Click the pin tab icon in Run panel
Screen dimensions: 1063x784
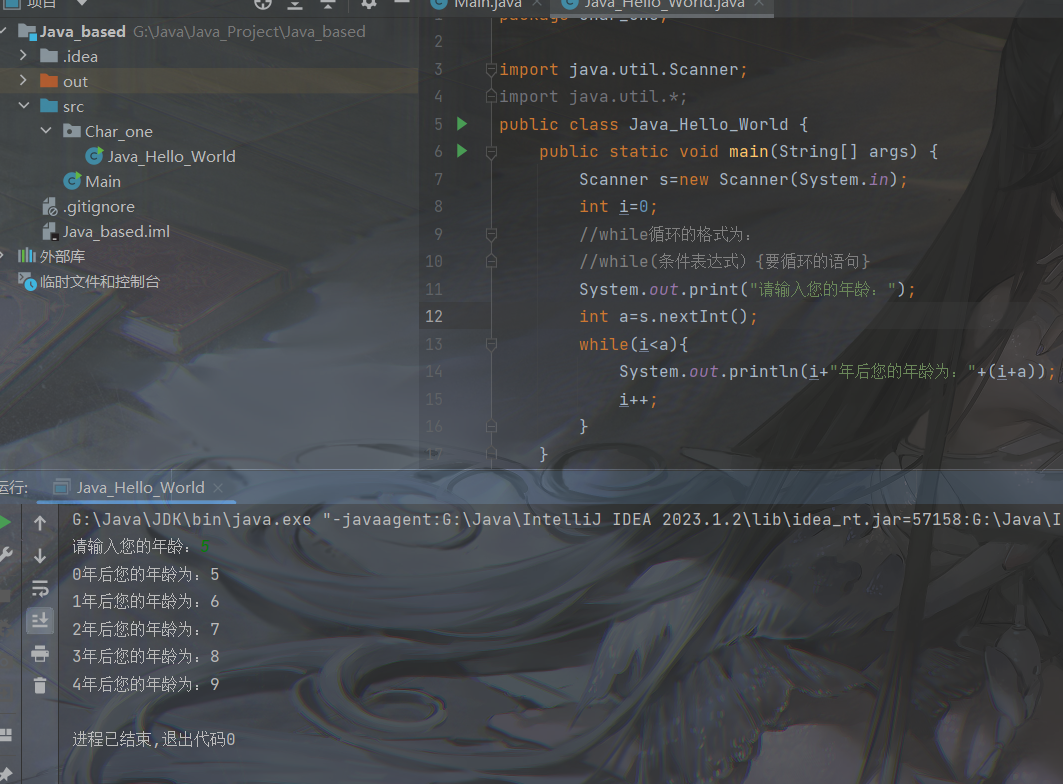(x=5, y=774)
